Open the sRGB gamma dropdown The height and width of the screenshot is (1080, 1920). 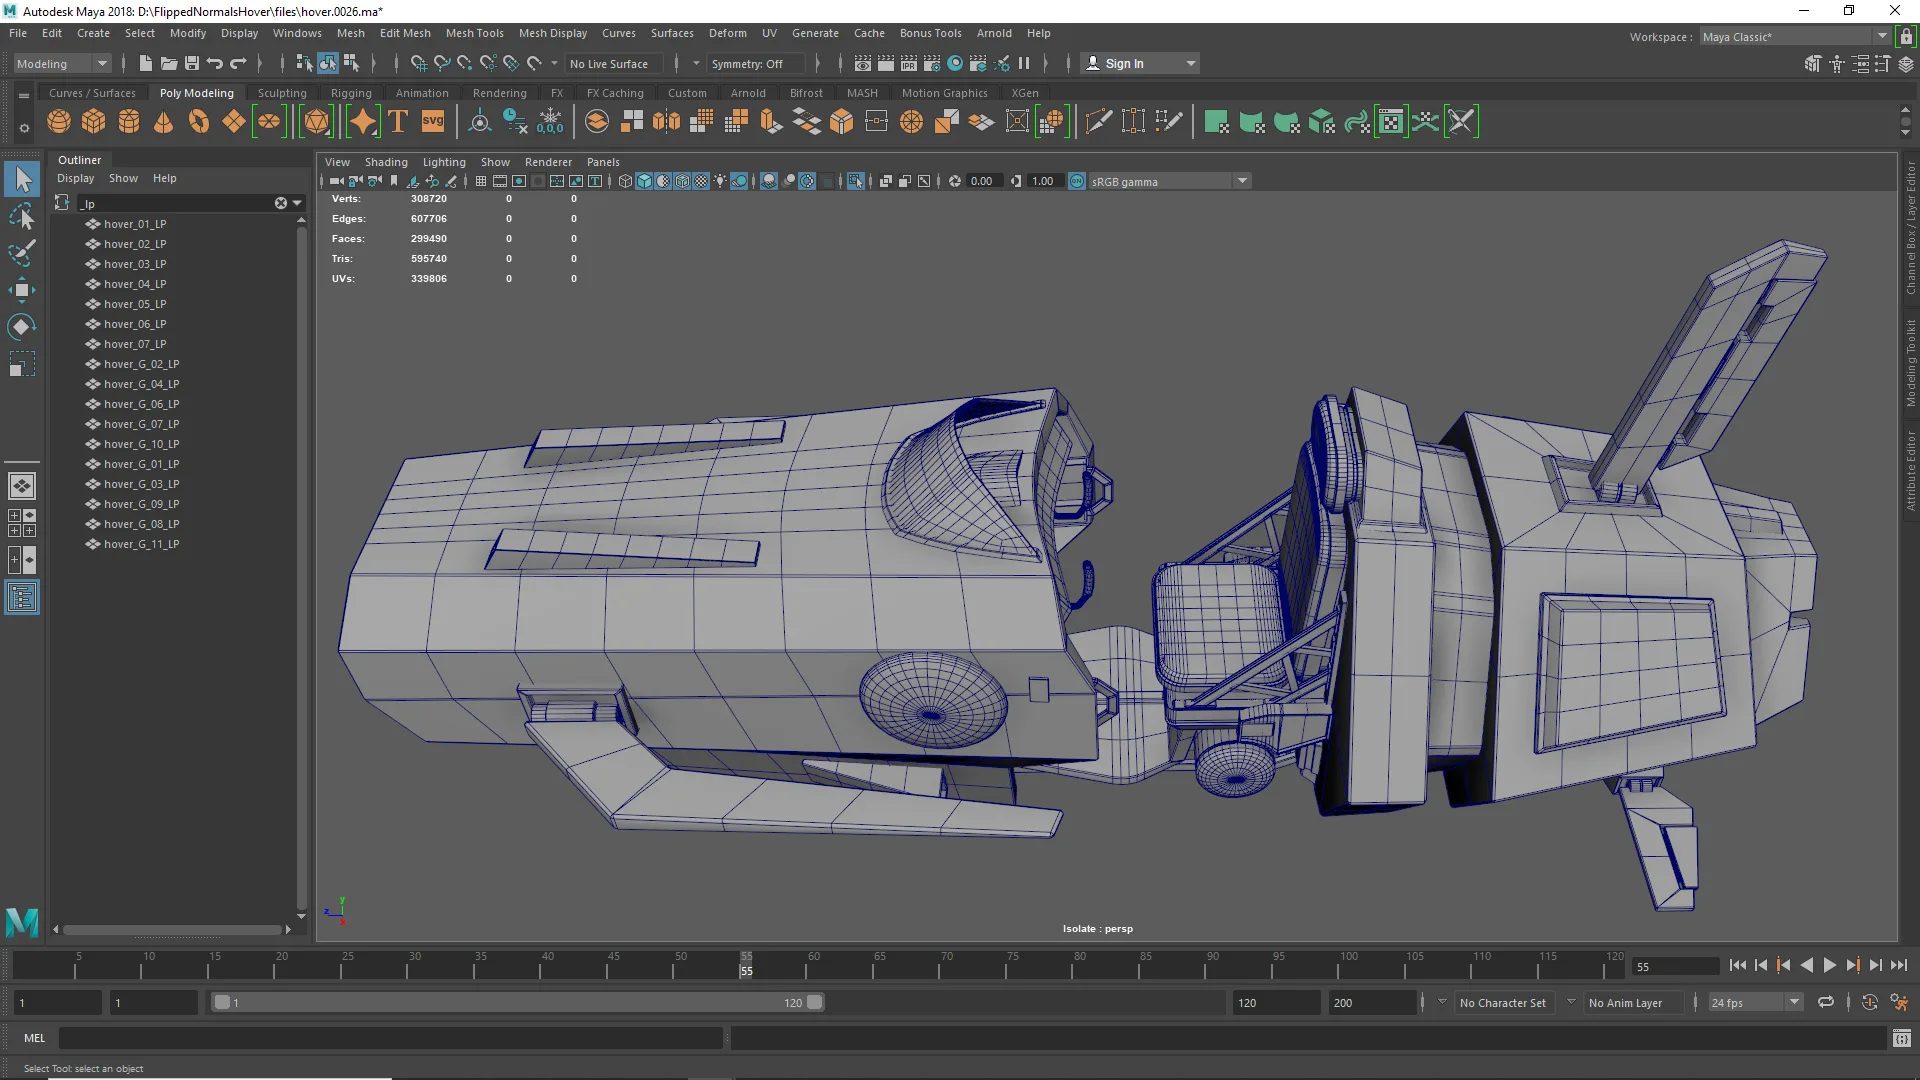pyautogui.click(x=1240, y=181)
